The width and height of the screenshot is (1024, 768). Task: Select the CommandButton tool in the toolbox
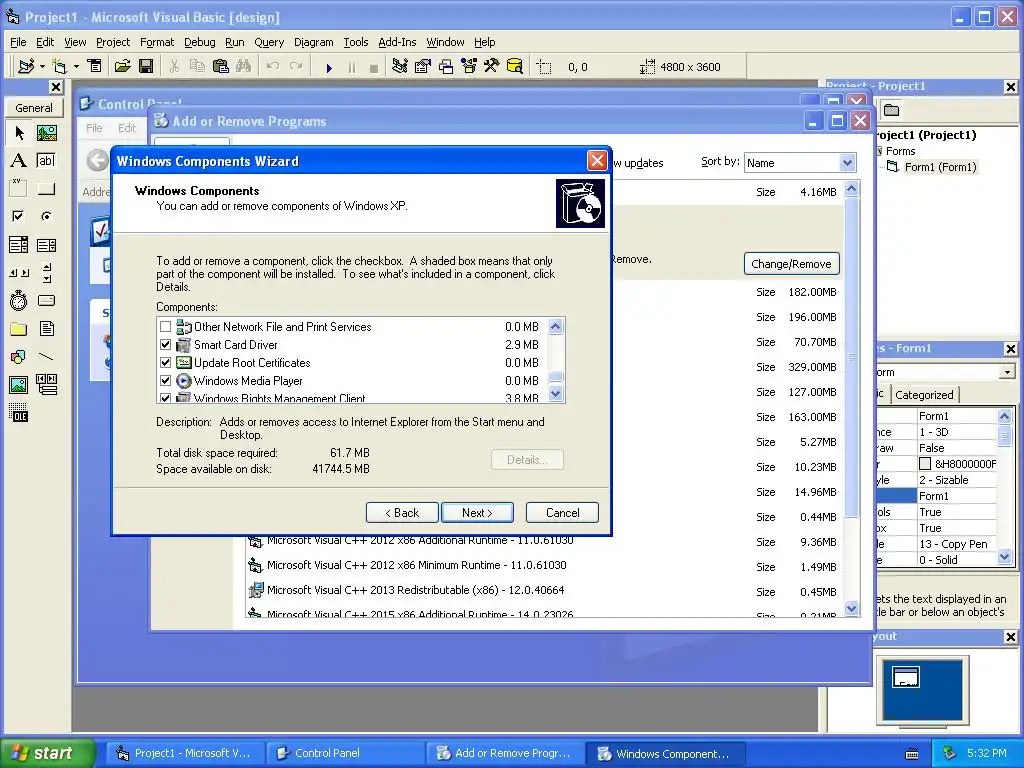pos(46,189)
